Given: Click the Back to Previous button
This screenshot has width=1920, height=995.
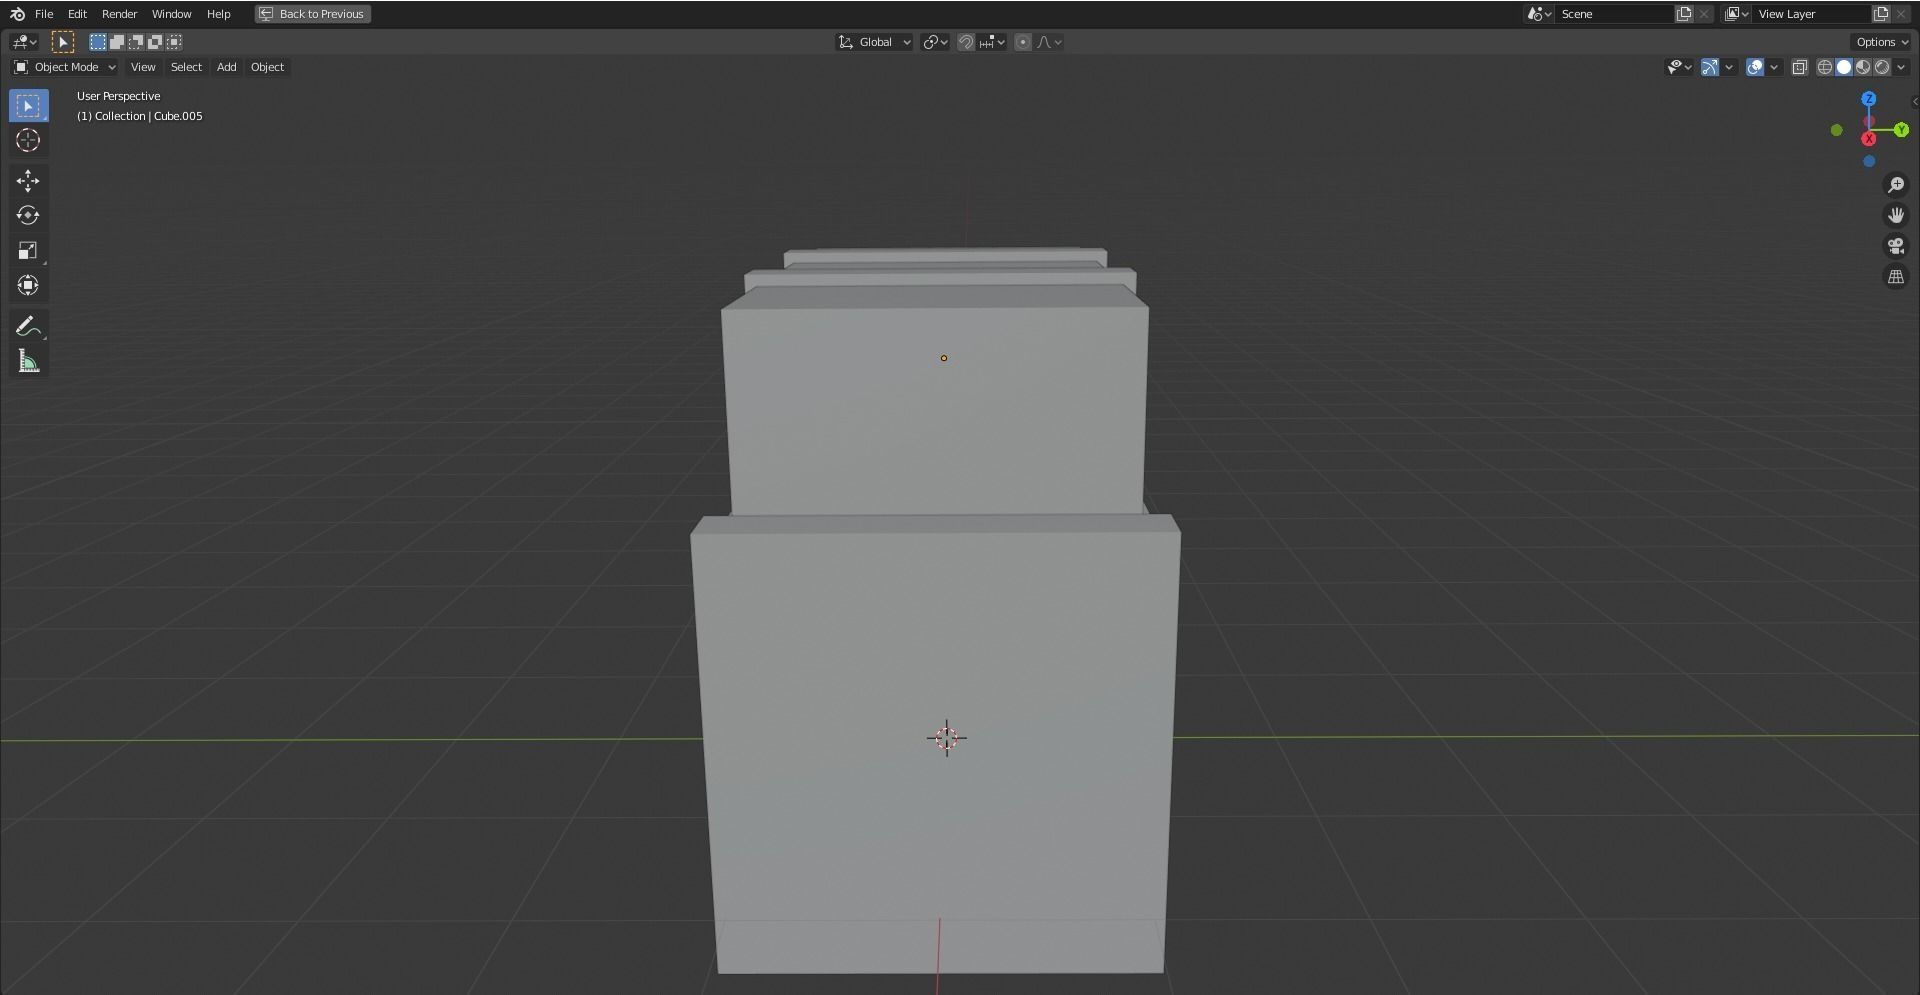Looking at the screenshot, I should (312, 14).
